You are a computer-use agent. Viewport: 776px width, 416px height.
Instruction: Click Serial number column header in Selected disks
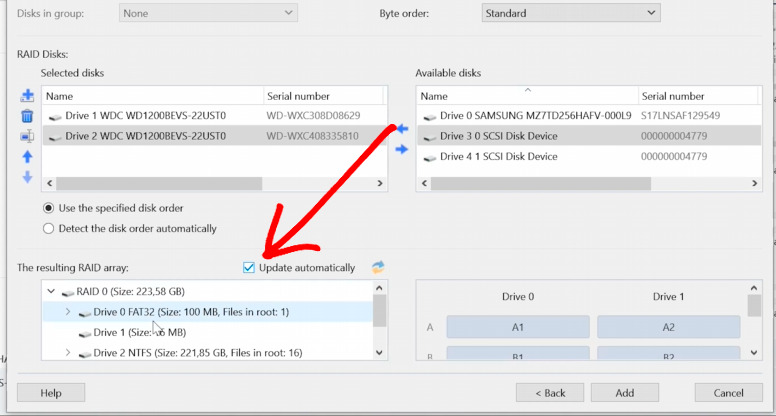[324, 96]
